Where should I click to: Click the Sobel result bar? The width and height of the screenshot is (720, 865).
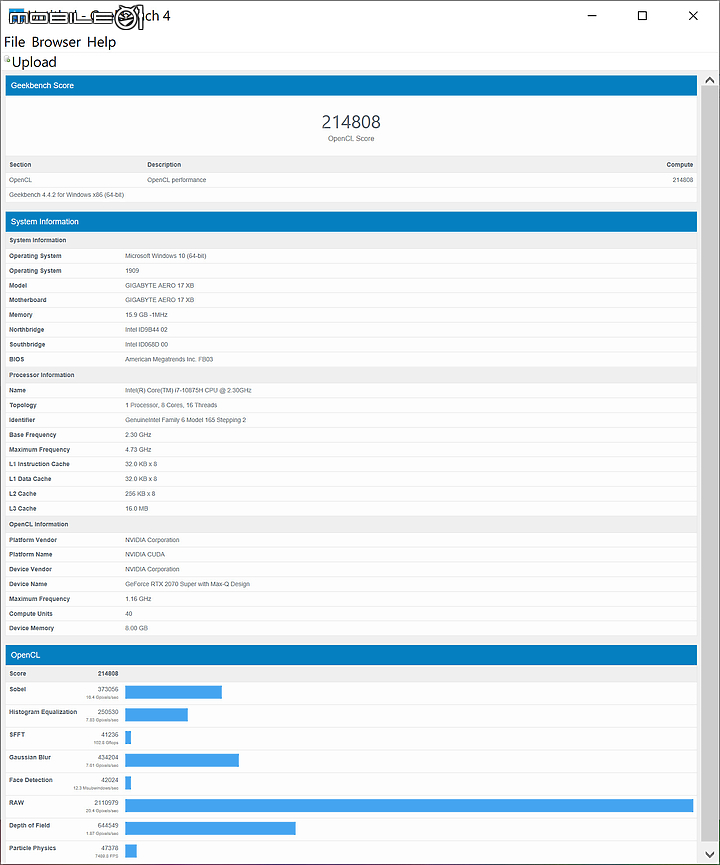click(173, 692)
